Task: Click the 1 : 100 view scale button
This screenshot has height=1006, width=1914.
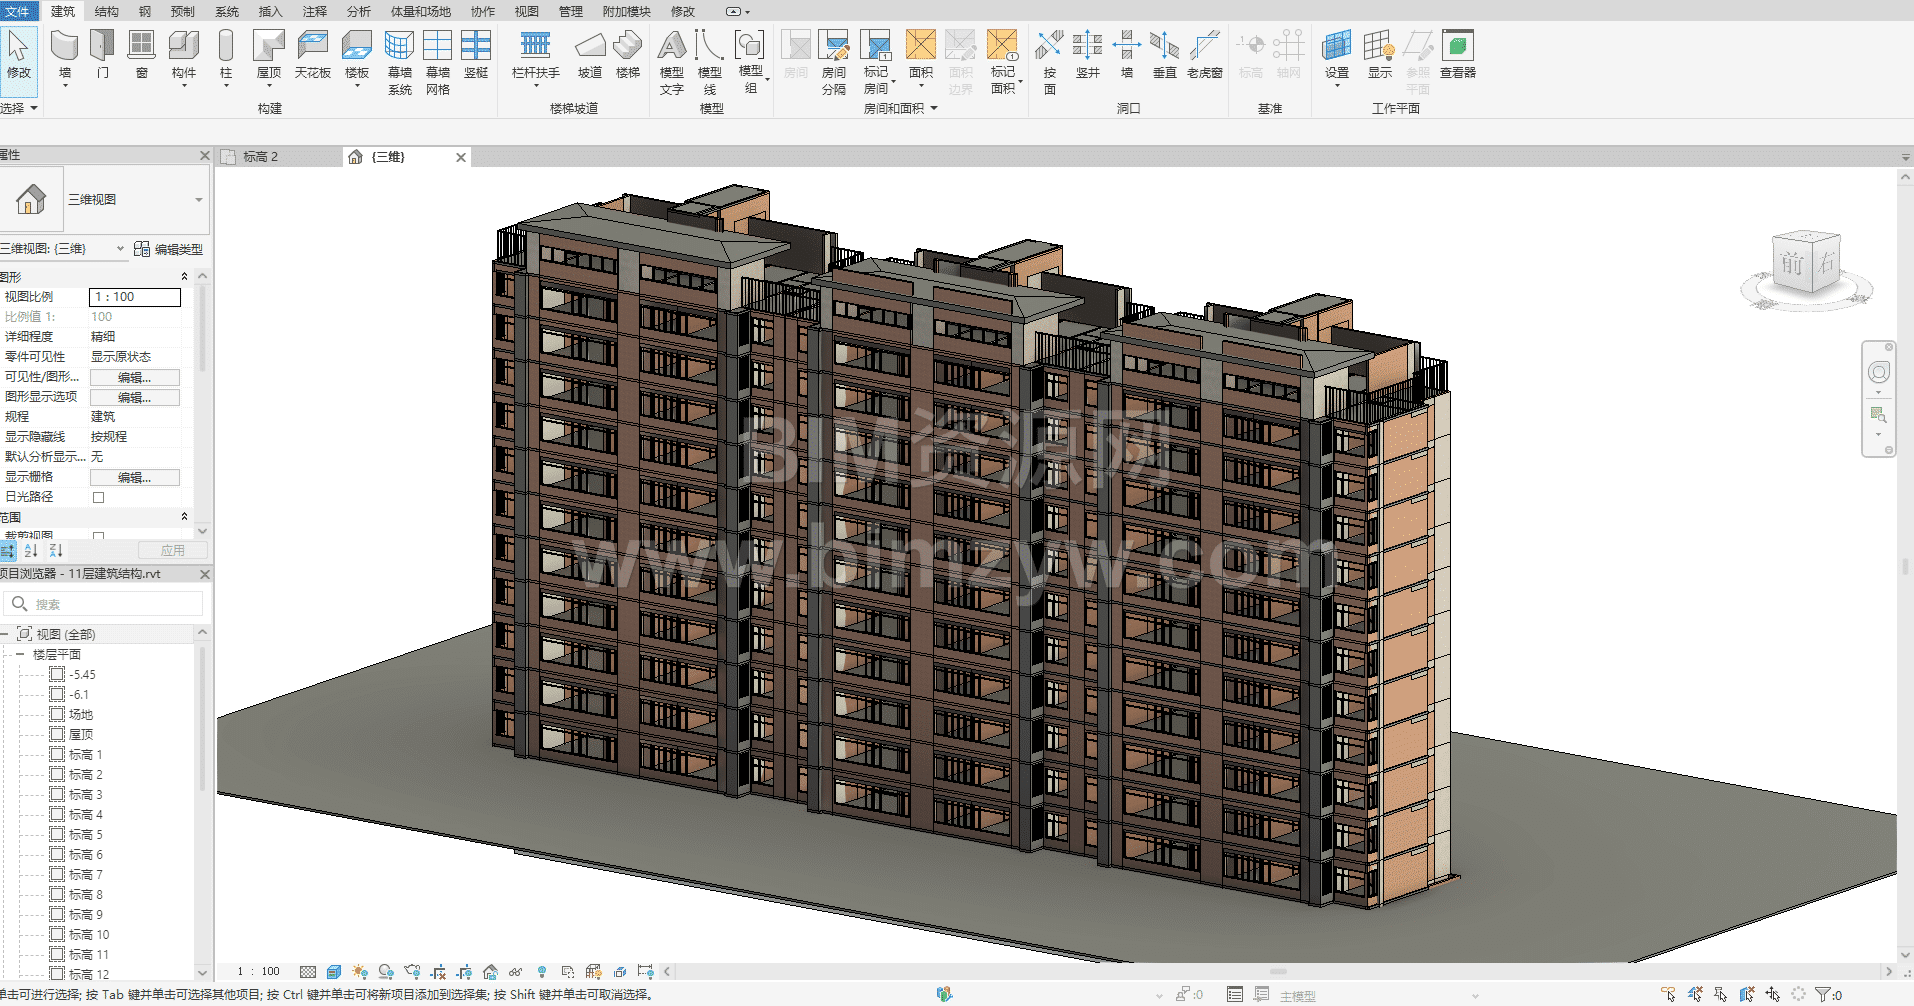Action: click(259, 972)
